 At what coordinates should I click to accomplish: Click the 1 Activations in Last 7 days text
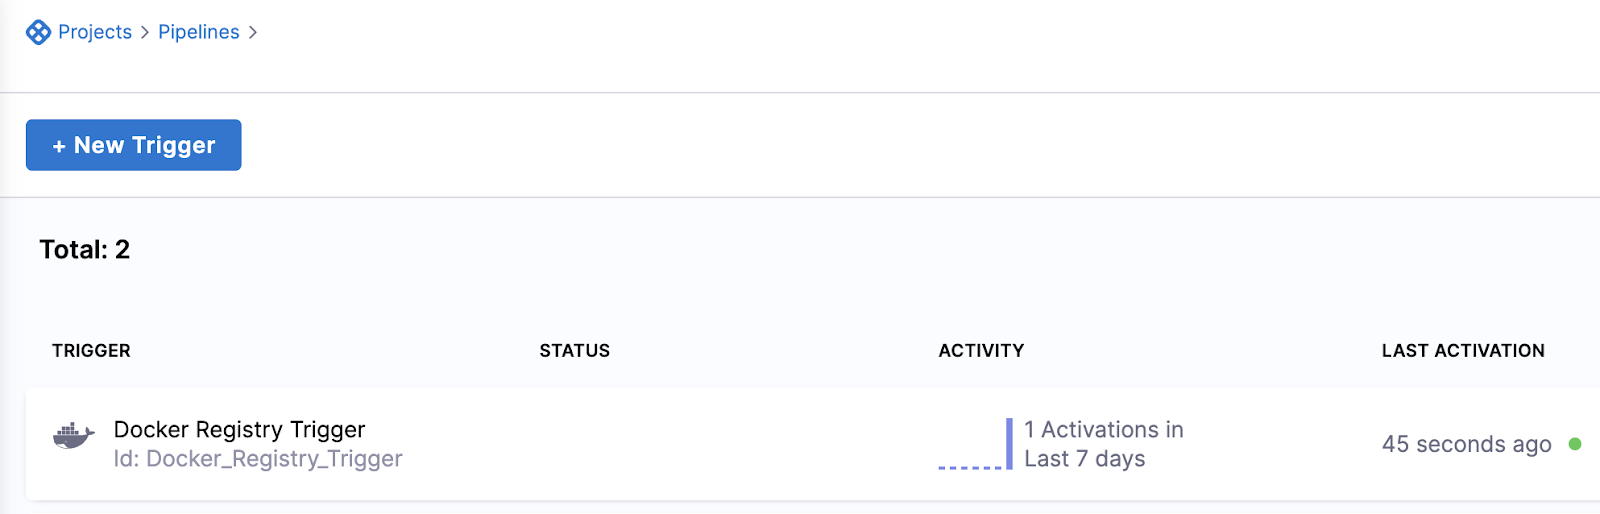coord(1104,444)
